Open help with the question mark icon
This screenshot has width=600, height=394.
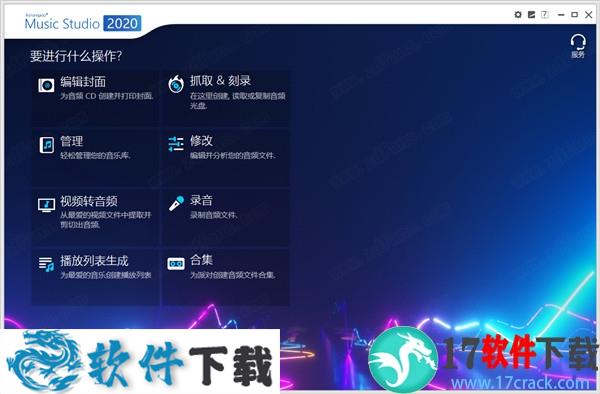click(x=545, y=15)
